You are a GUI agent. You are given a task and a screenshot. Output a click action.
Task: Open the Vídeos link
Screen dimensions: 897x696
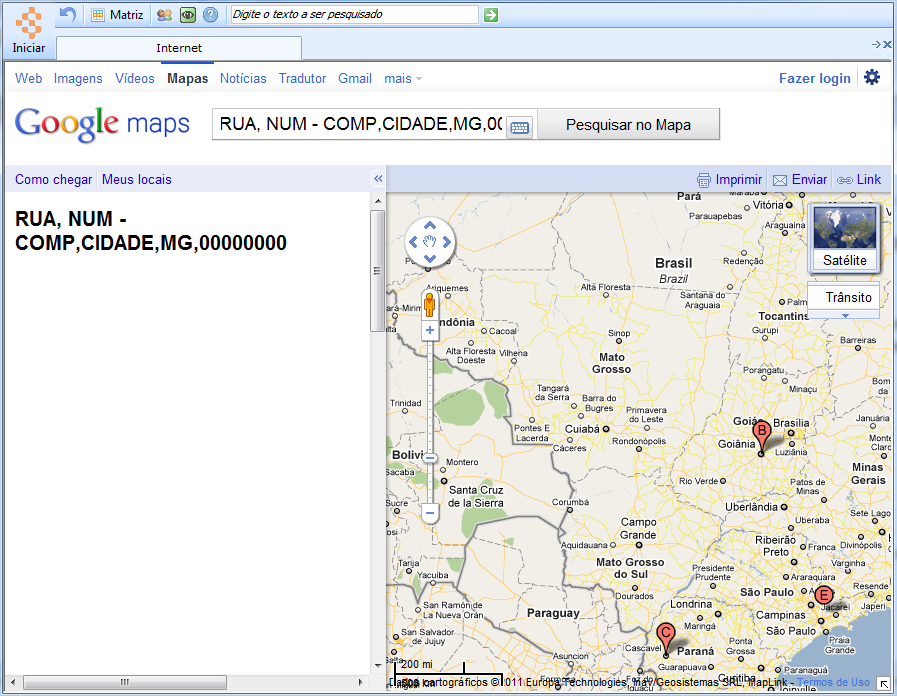tap(134, 78)
